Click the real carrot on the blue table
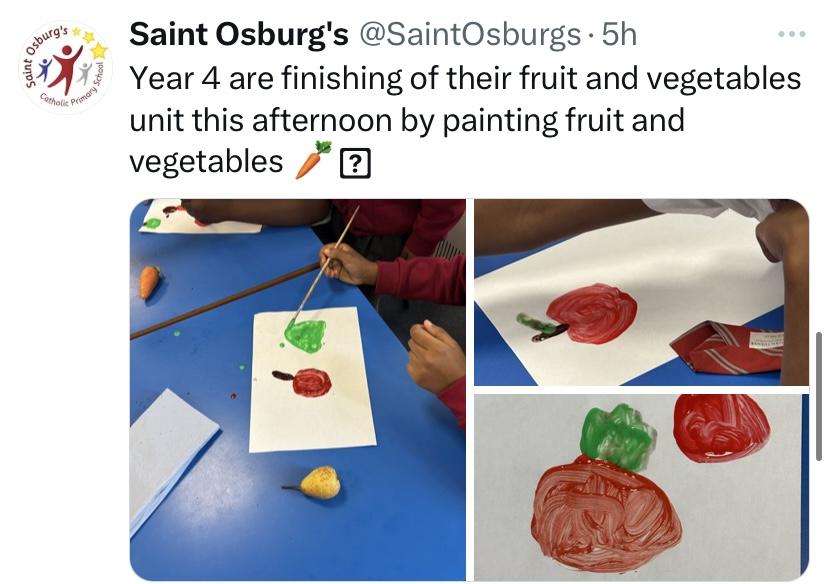This screenshot has height=584, width=828. 149,282
